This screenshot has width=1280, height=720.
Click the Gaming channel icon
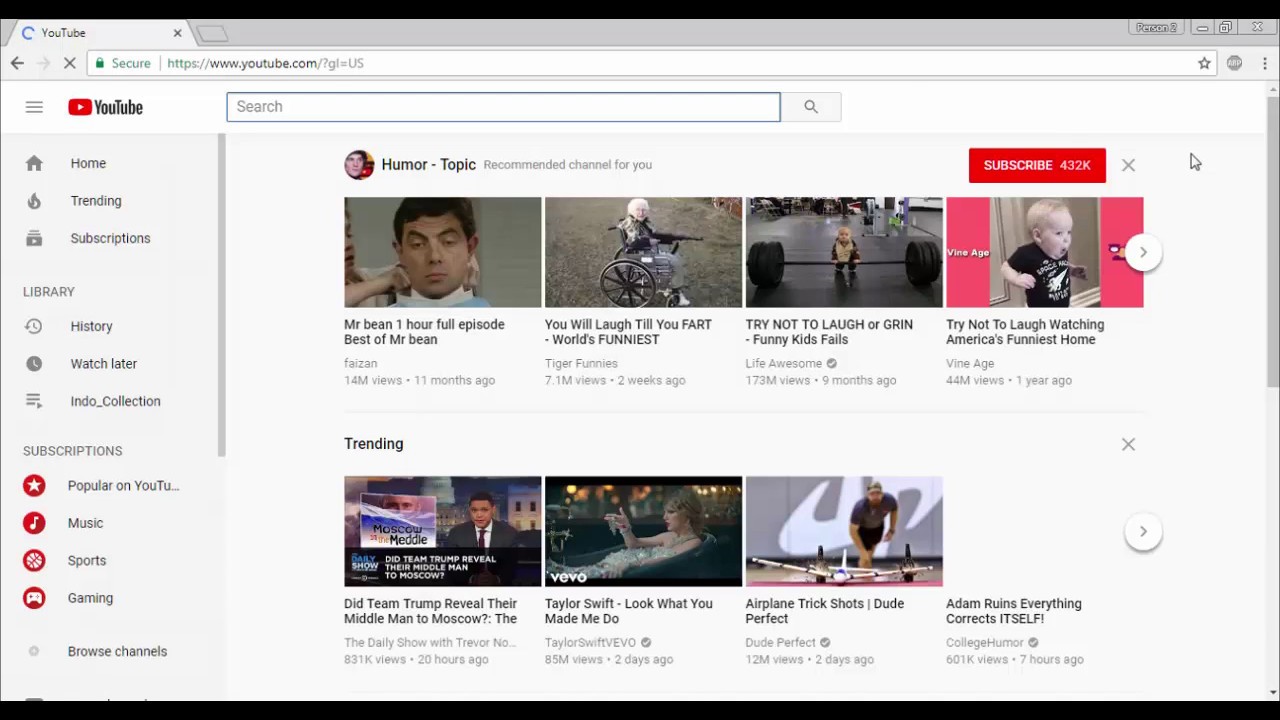tap(34, 598)
